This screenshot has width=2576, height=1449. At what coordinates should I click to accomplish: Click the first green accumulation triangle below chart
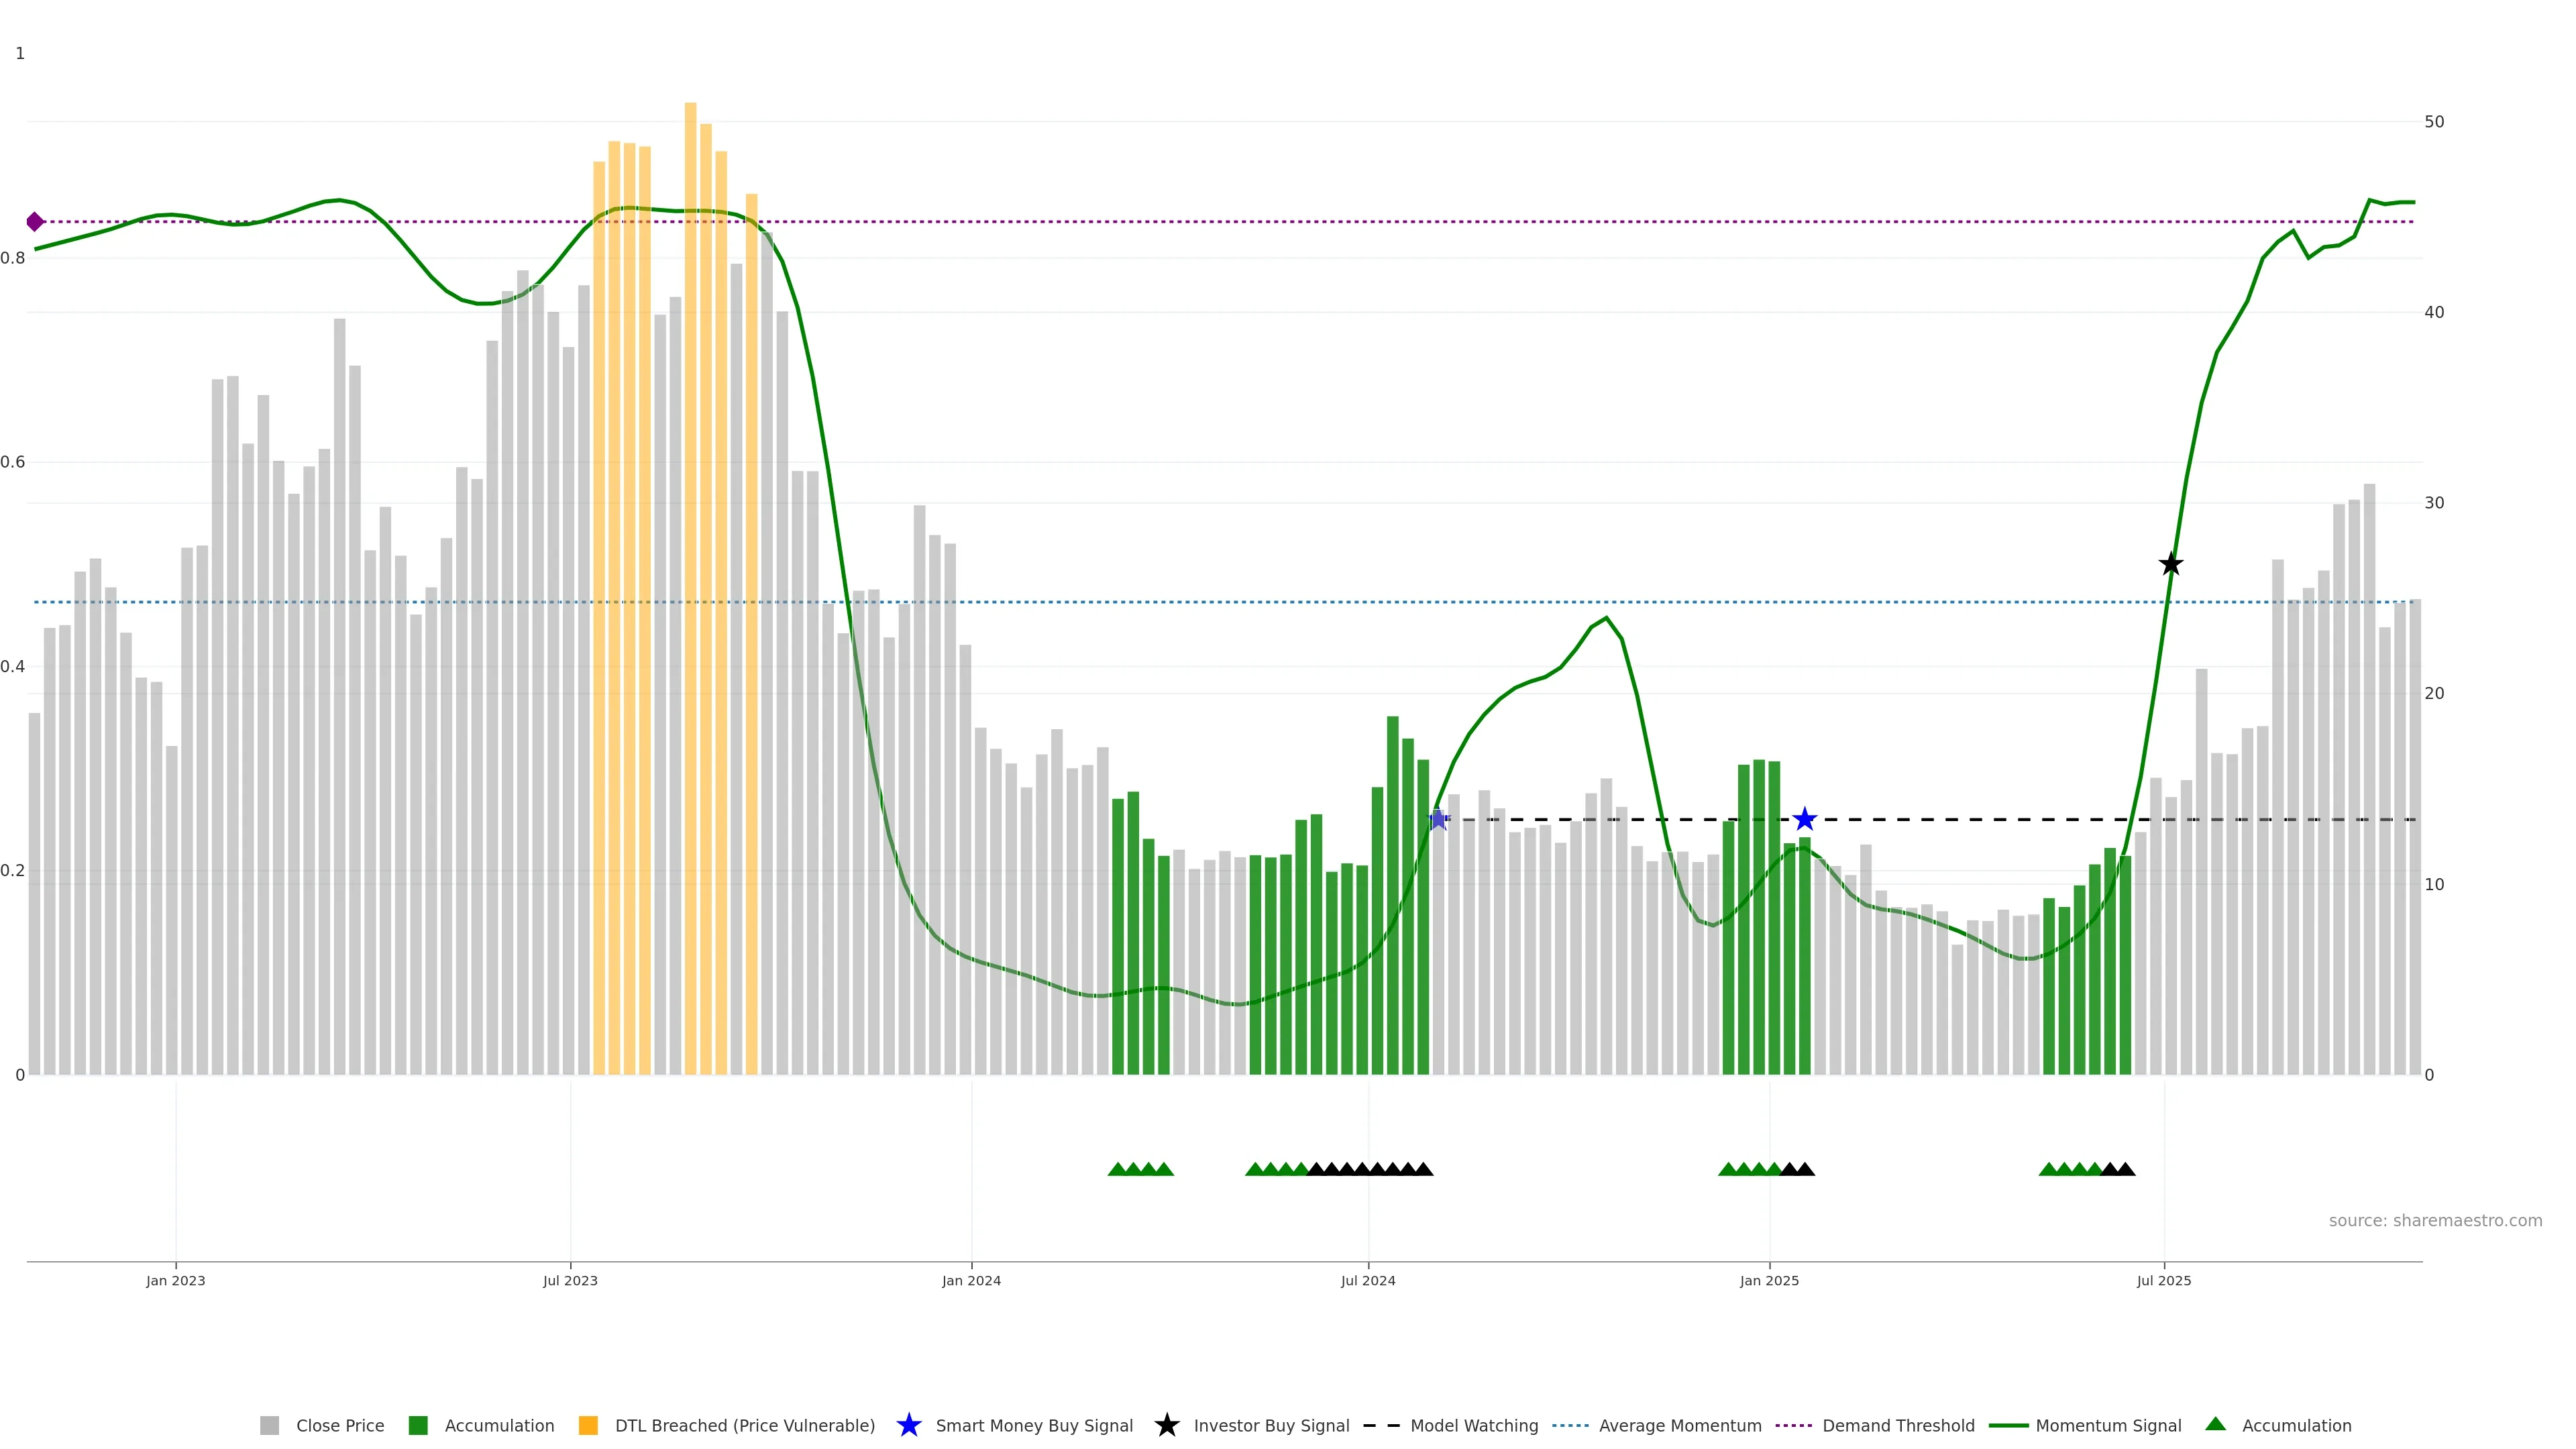point(1118,1169)
